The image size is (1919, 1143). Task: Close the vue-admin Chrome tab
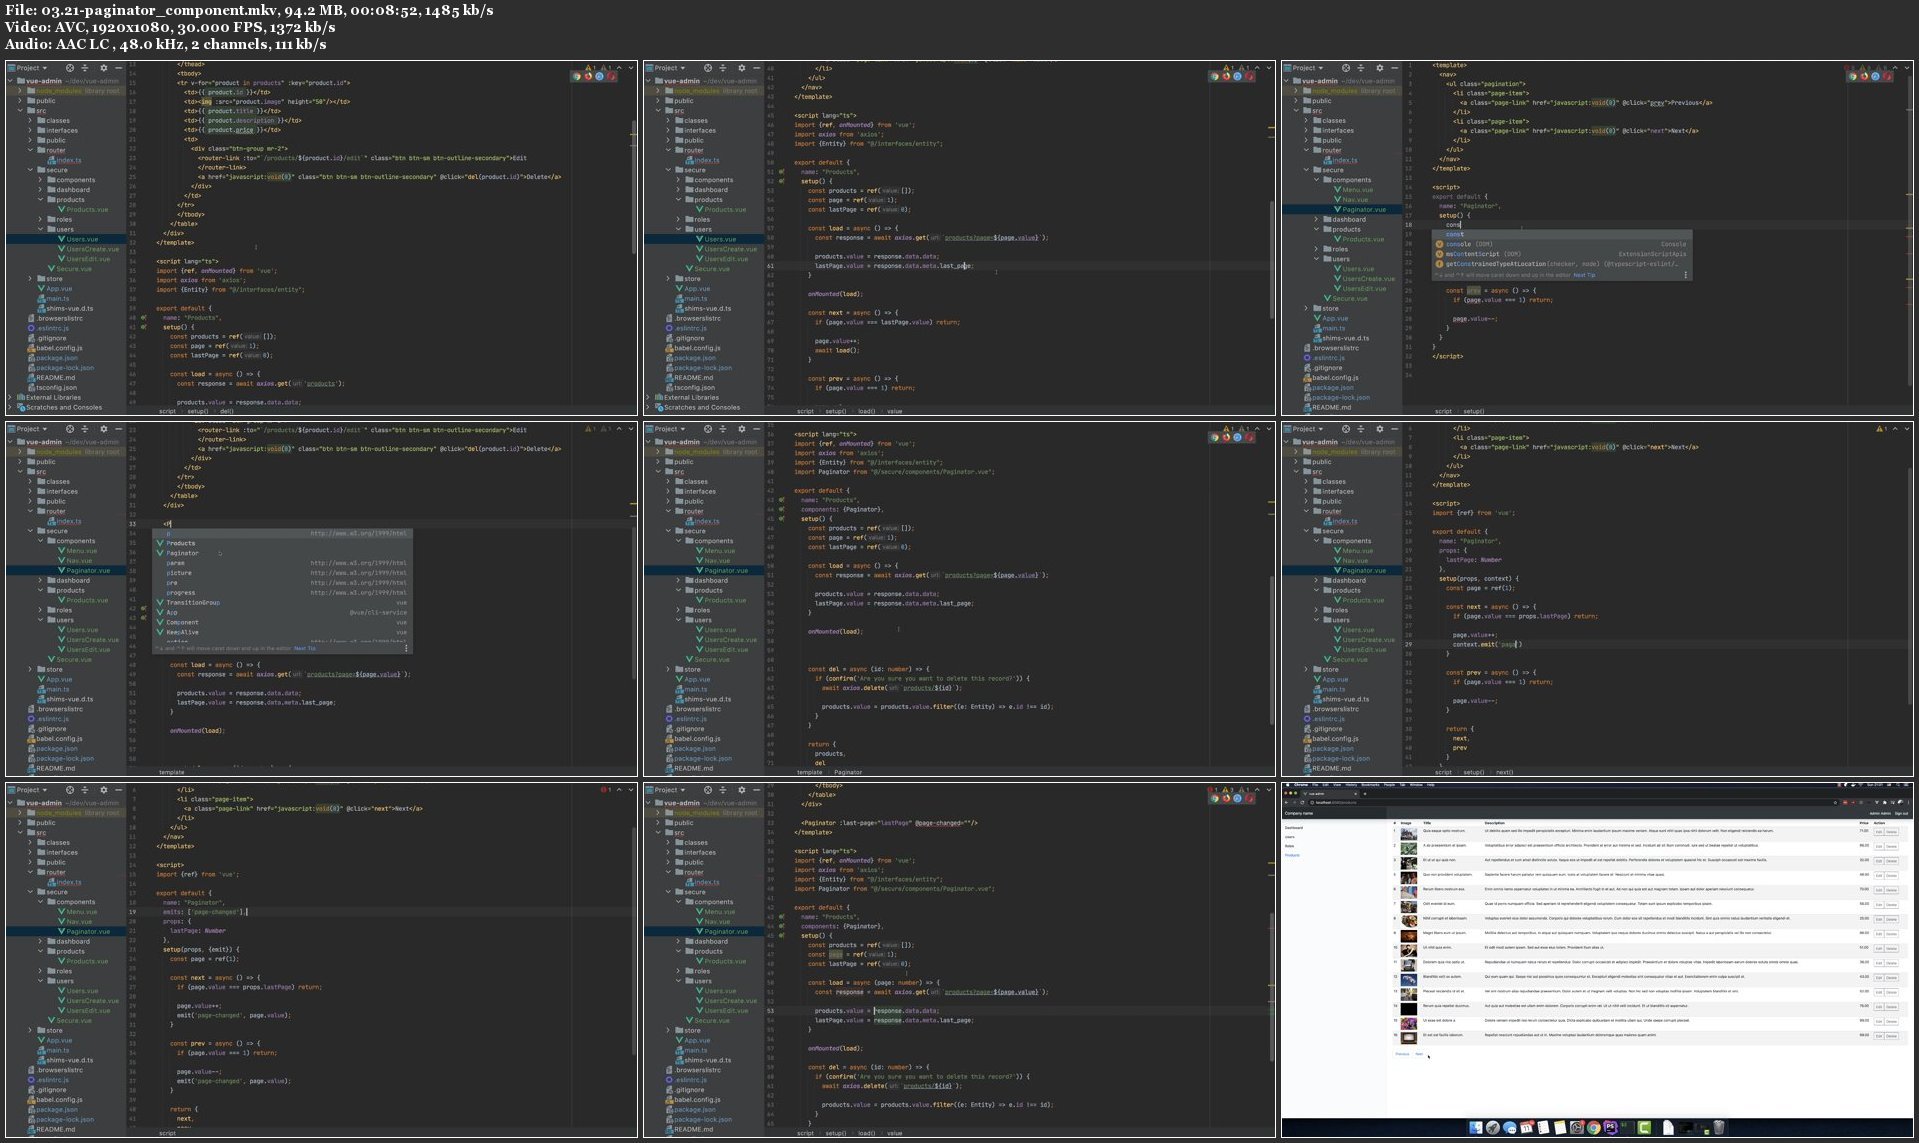pyautogui.click(x=1355, y=794)
